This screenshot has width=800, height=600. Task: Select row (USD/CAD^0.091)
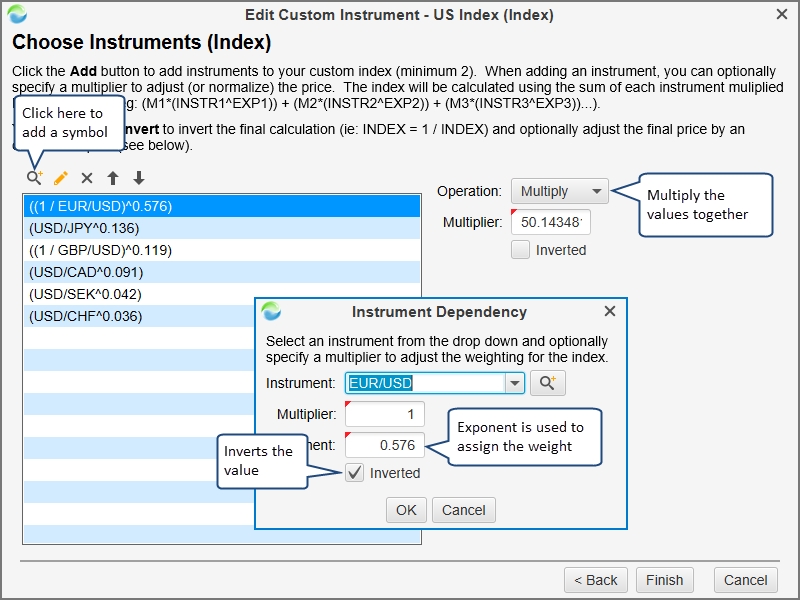point(222,272)
